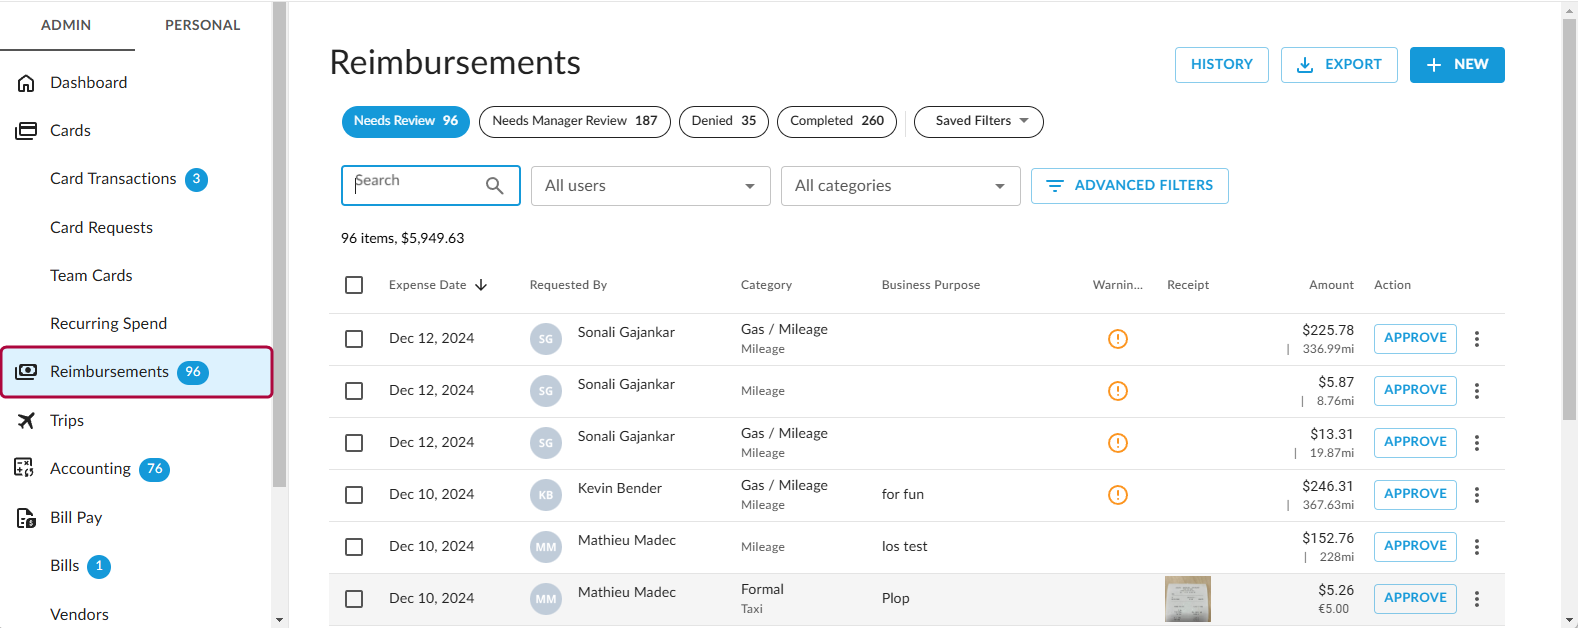Click the Accounting icon in sidebar
Screen dimensions: 1578x628
click(25, 468)
